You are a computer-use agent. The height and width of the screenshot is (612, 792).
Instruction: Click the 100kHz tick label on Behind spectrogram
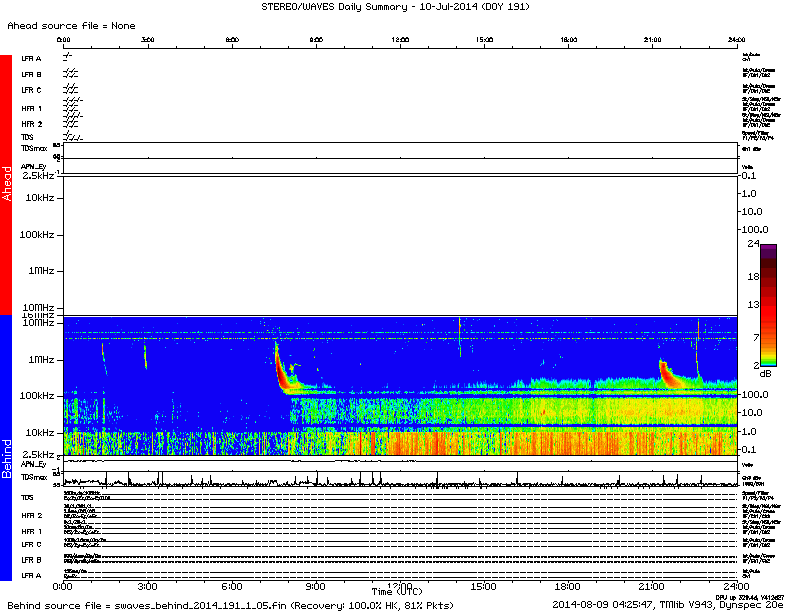coord(37,396)
